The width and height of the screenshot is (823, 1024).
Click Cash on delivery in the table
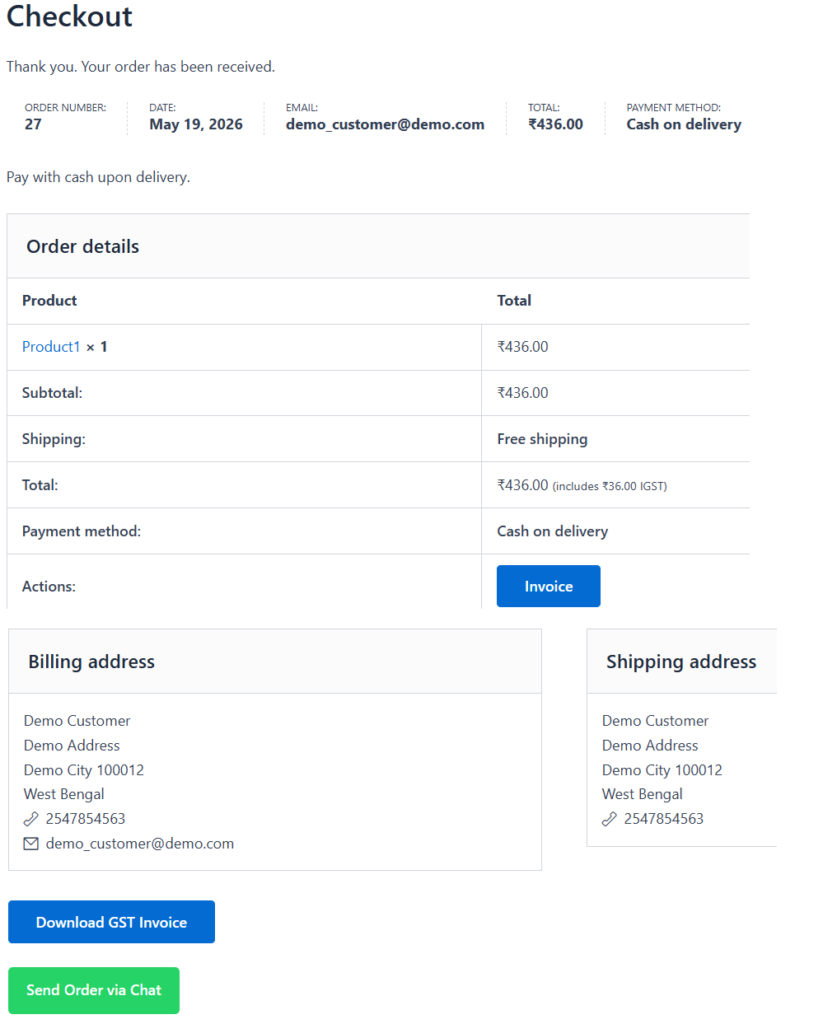553,531
